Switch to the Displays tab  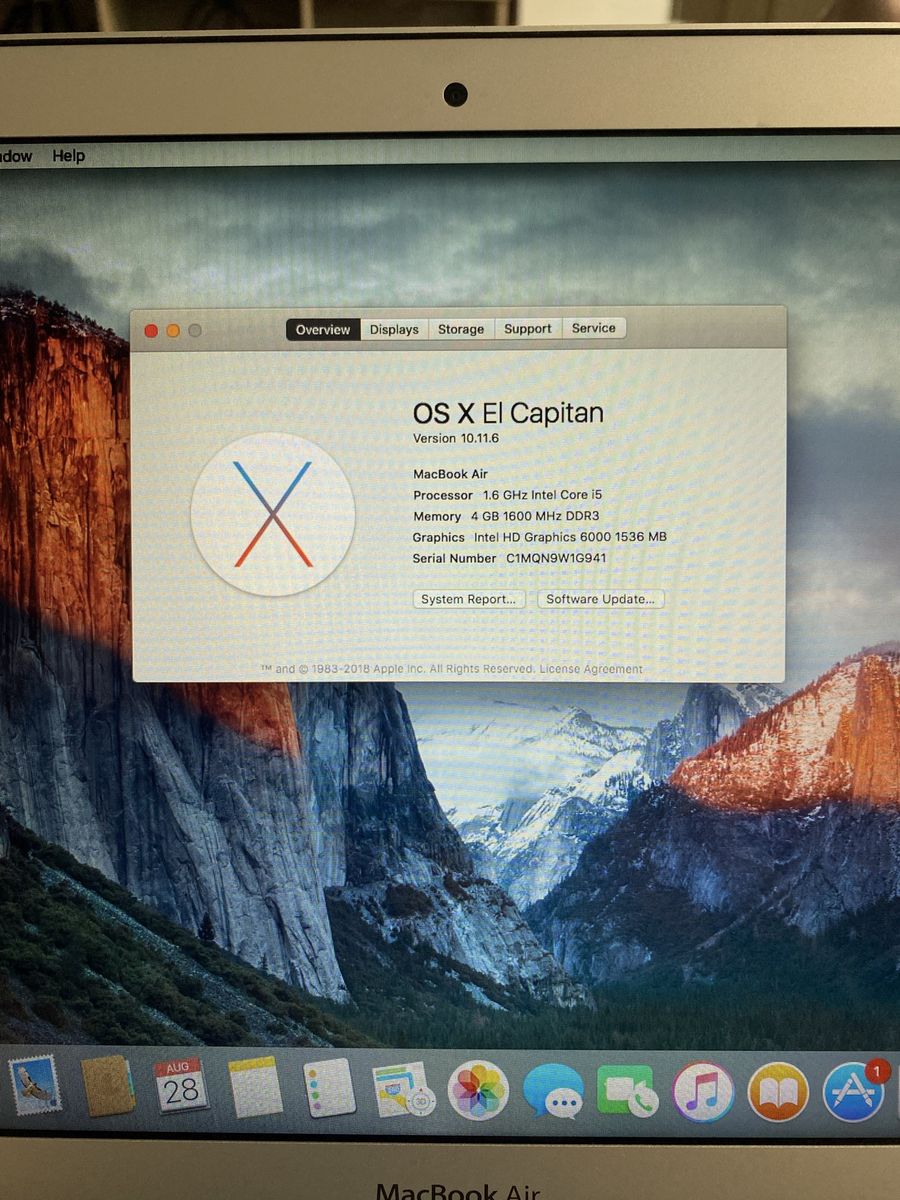coord(394,329)
